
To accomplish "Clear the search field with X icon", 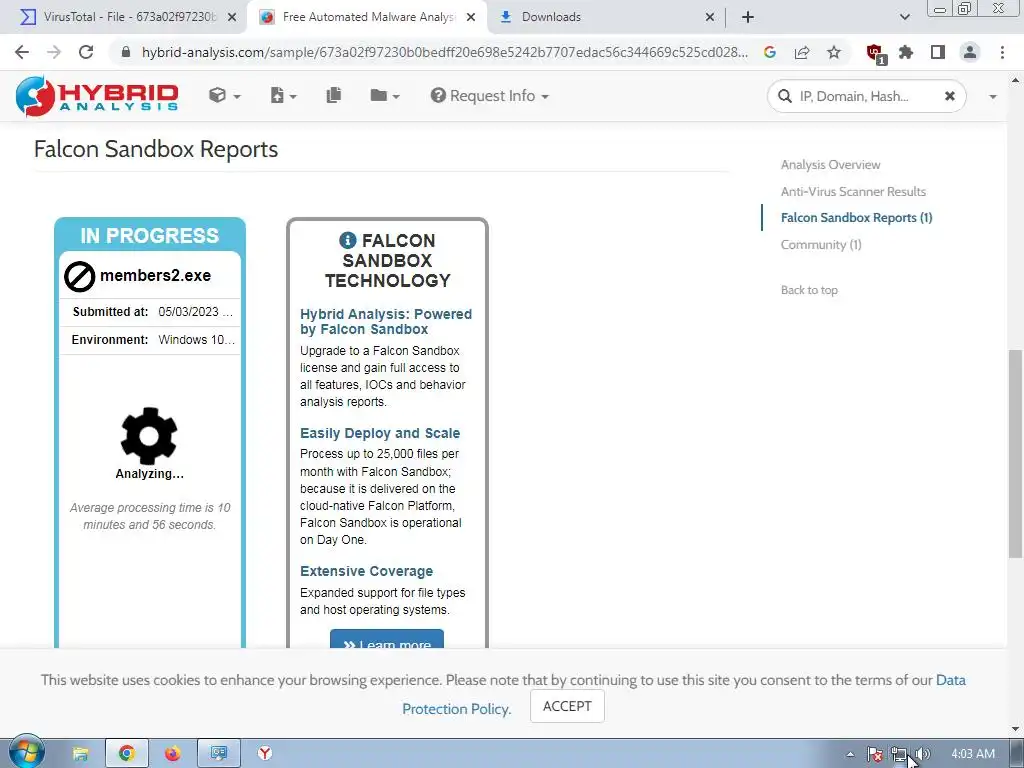I will (950, 97).
